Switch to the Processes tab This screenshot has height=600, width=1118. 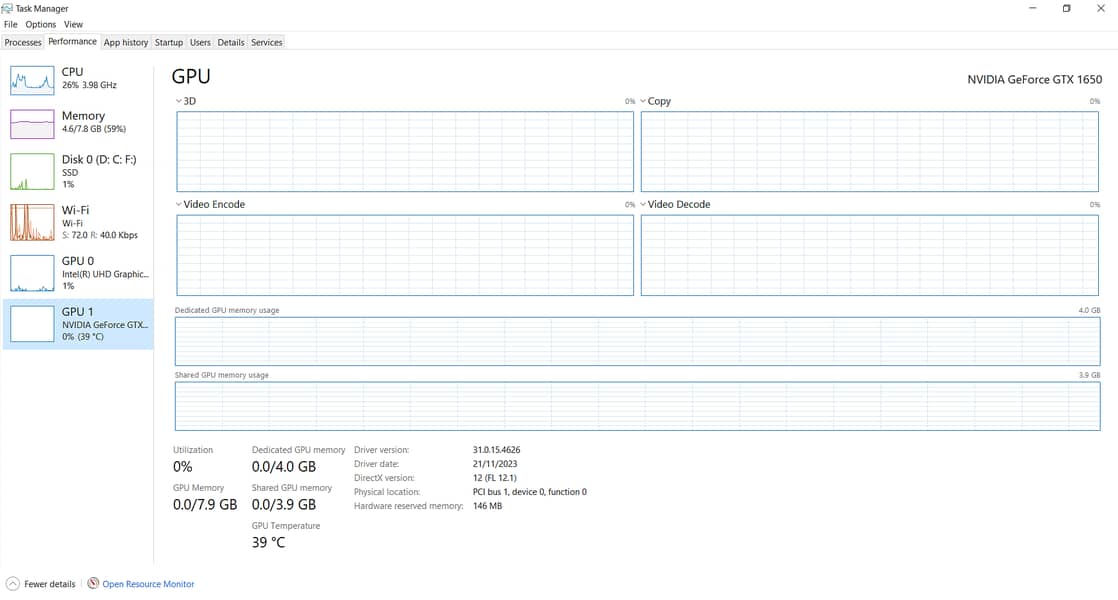(x=23, y=42)
